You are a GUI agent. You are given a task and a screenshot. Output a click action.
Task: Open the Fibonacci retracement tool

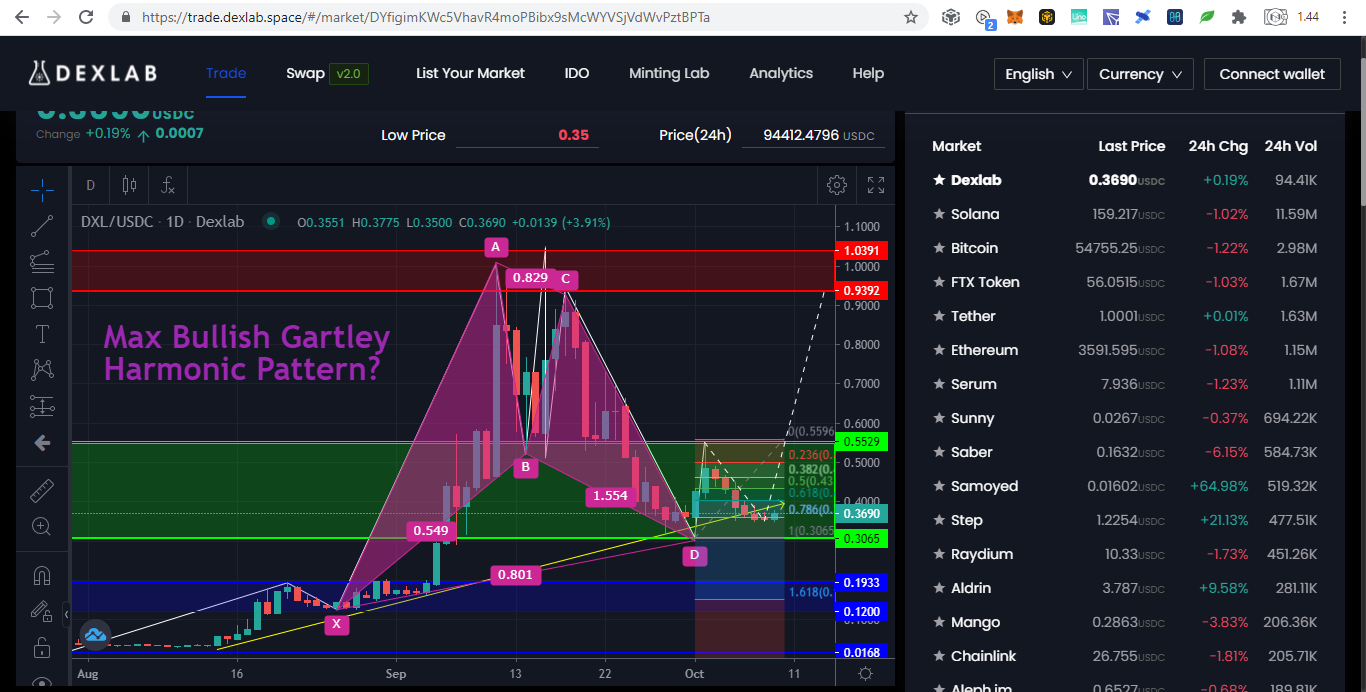click(x=42, y=262)
